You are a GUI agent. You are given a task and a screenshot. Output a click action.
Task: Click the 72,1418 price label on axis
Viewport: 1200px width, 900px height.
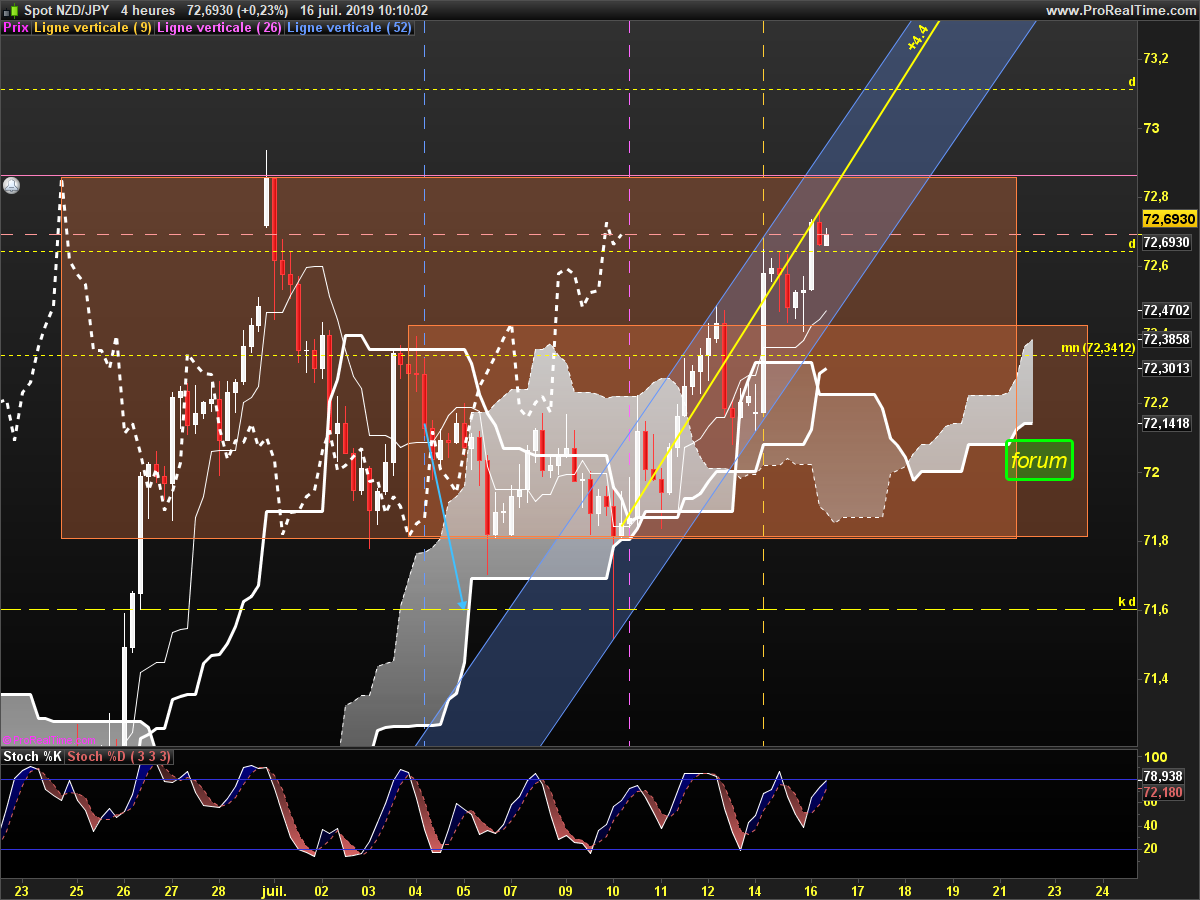1166,424
